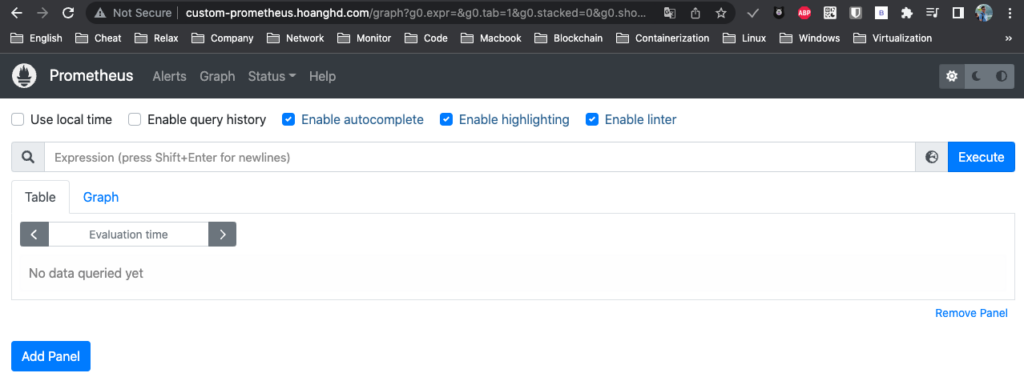Open the Help menu item
The image size is (1024, 381).
[323, 76]
